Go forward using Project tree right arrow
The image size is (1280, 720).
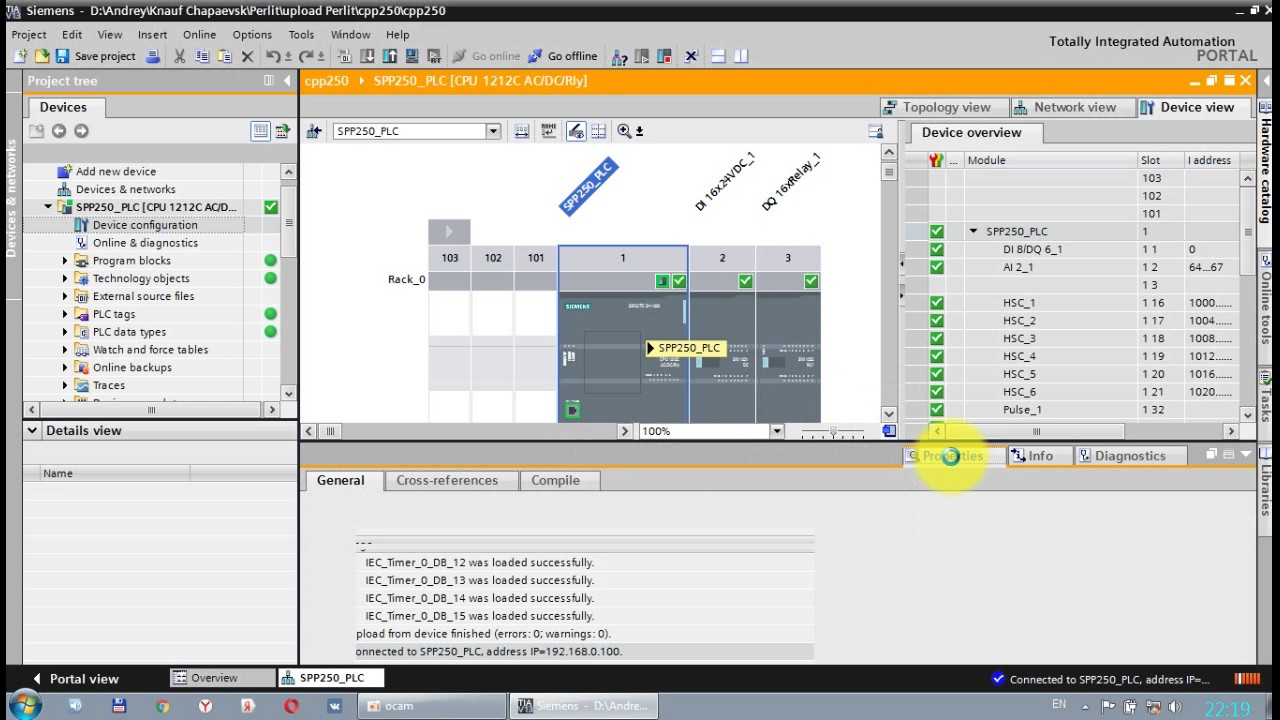click(81, 131)
